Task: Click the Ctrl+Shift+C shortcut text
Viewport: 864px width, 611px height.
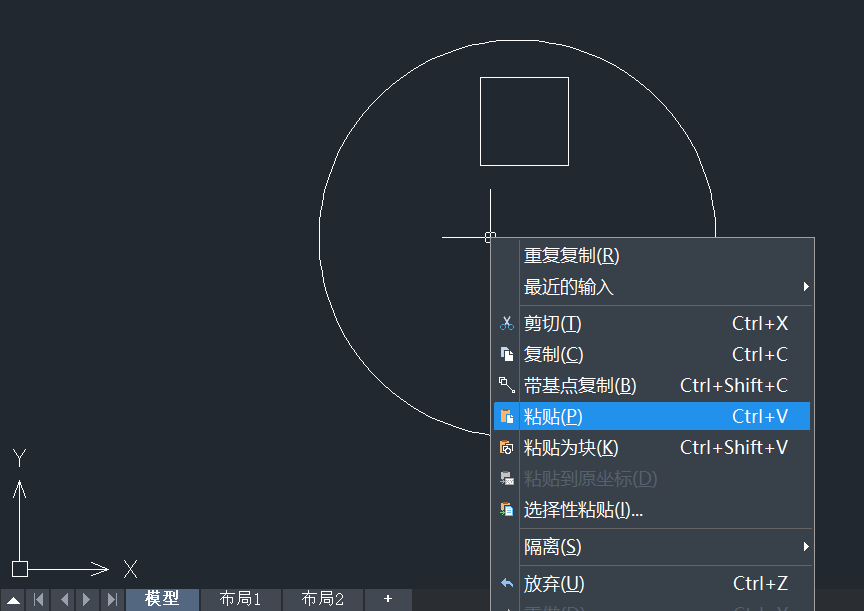Action: click(734, 385)
